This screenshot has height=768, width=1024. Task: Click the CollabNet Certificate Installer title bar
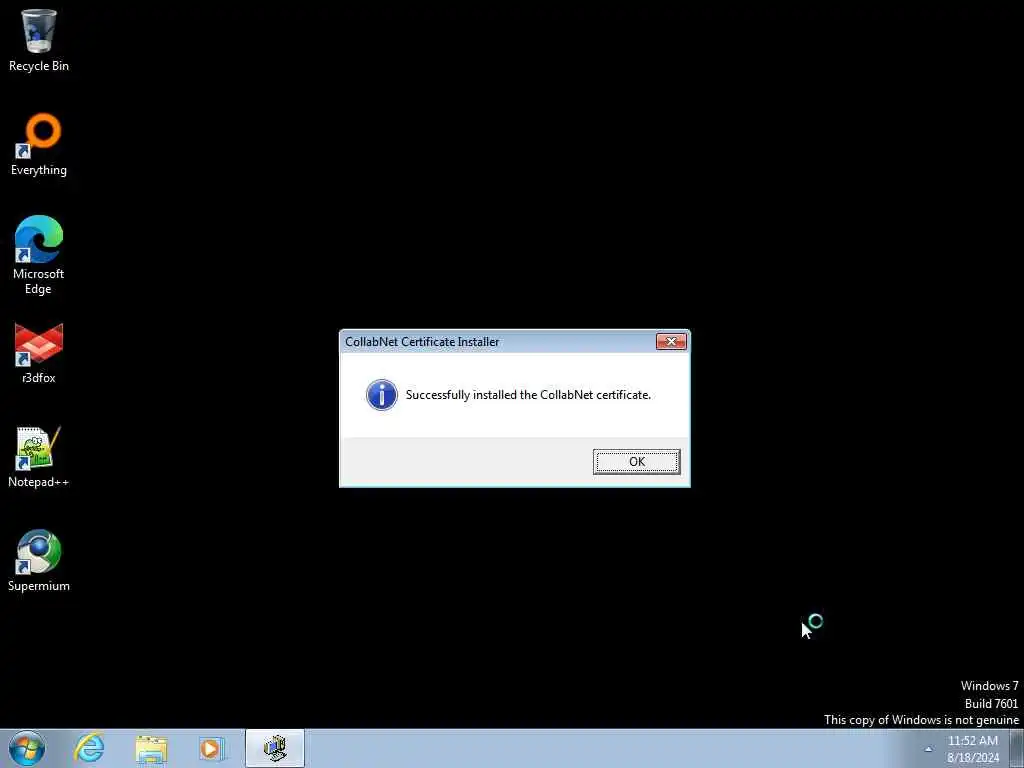coord(500,342)
